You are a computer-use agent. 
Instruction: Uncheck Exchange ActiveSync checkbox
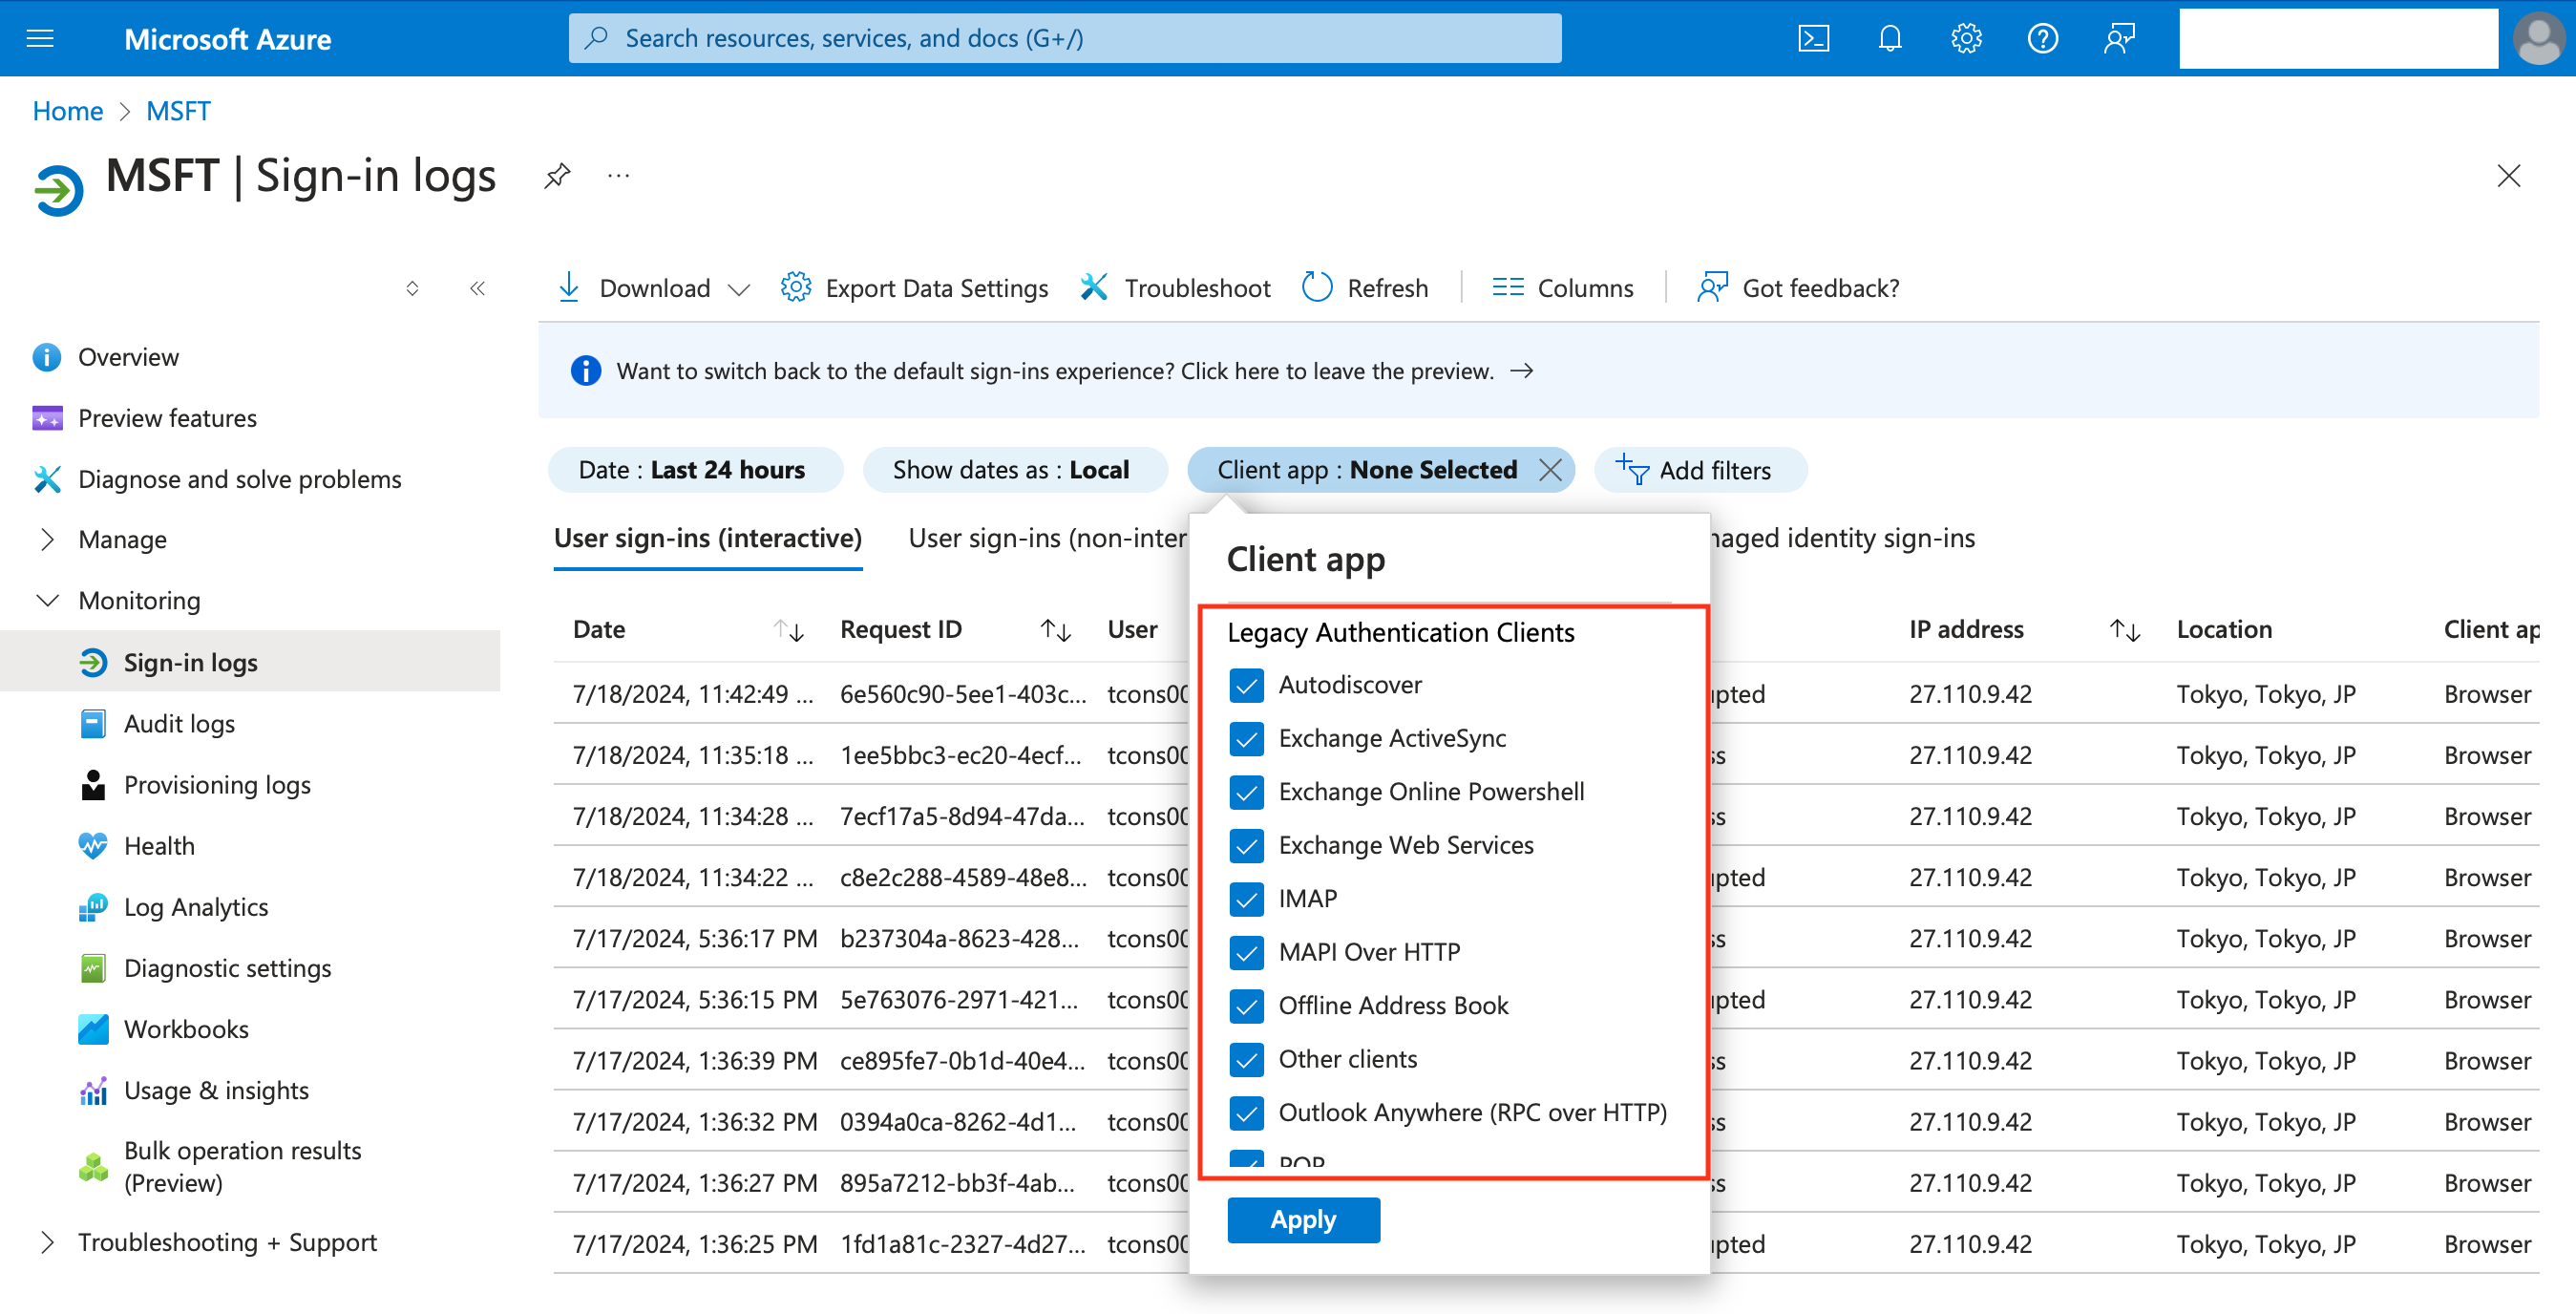click(x=1246, y=738)
